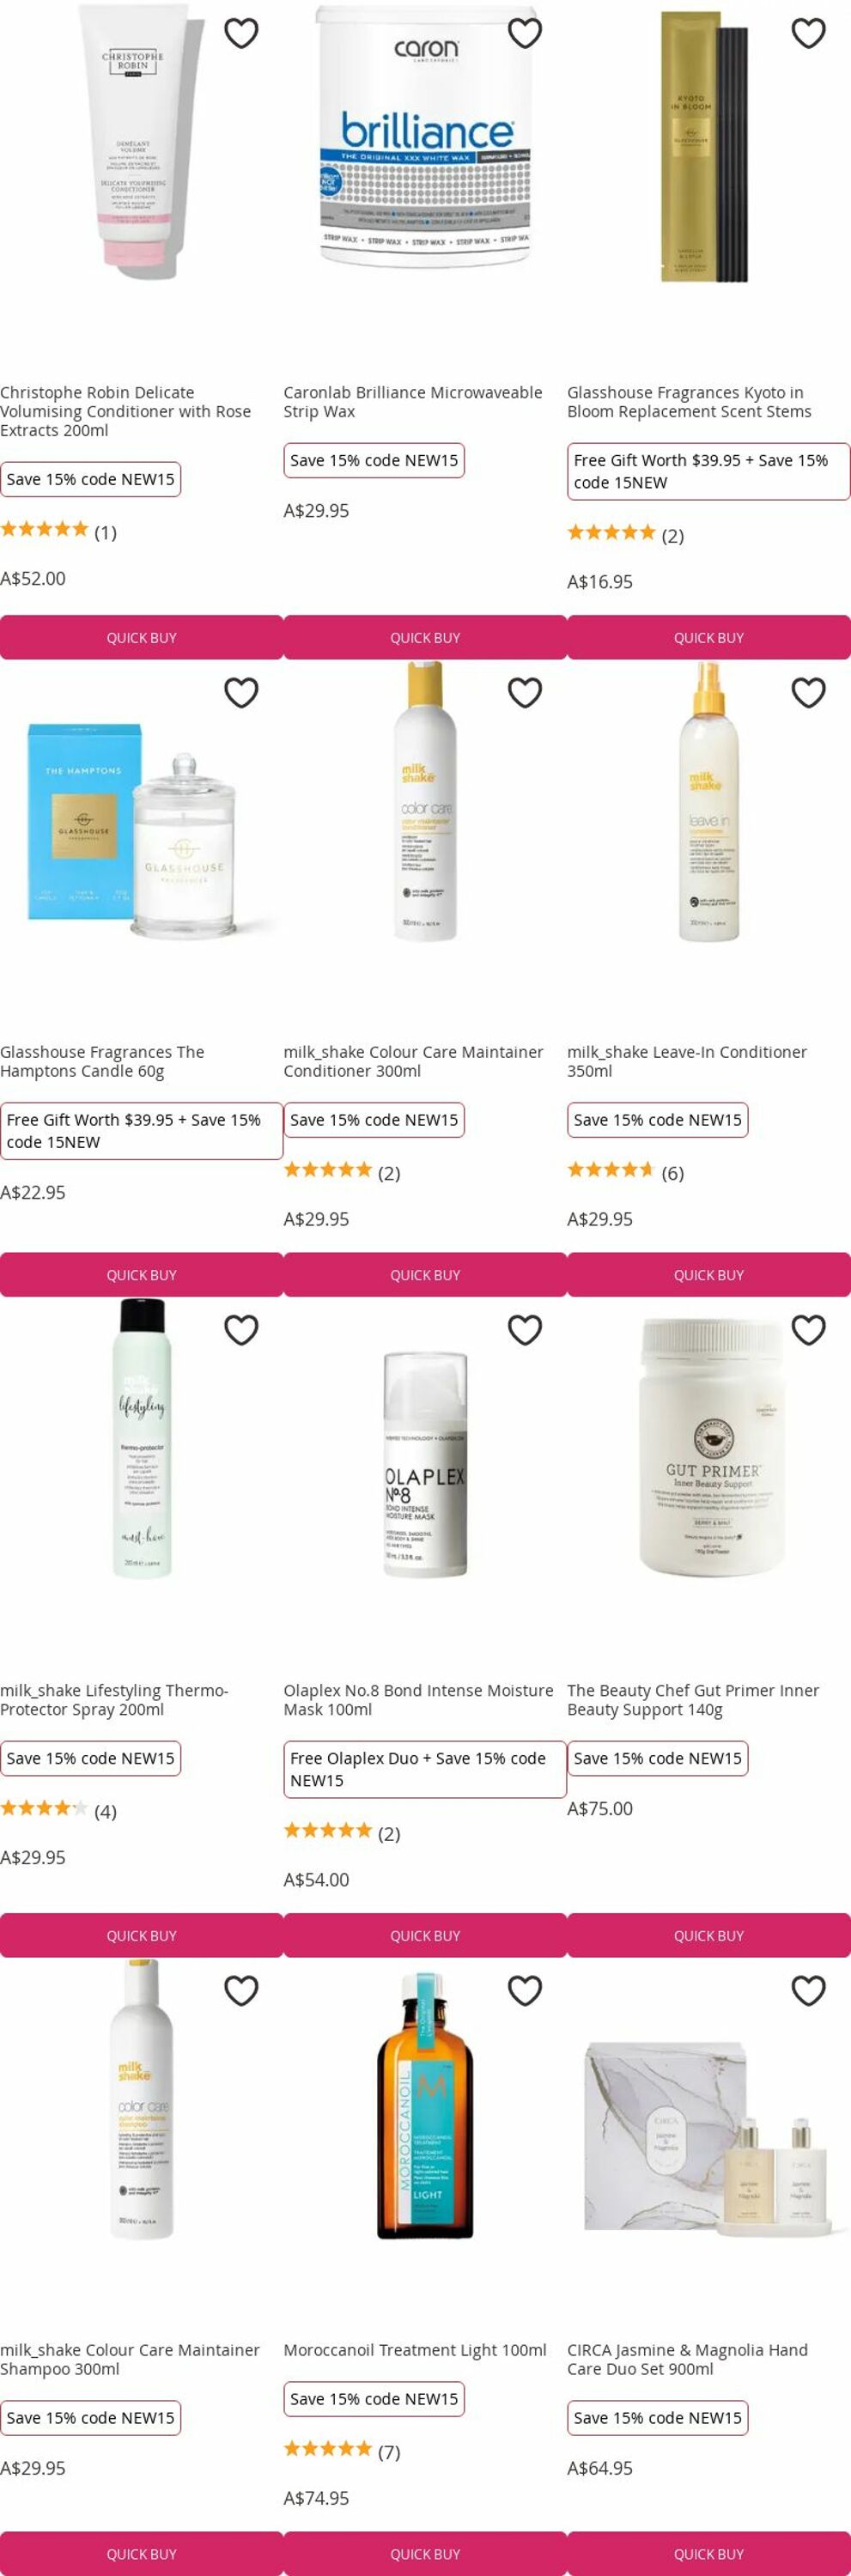This screenshot has width=851, height=2576.
Task: Click heart icon on Olaplex No.8 mask
Action: 525,1329
